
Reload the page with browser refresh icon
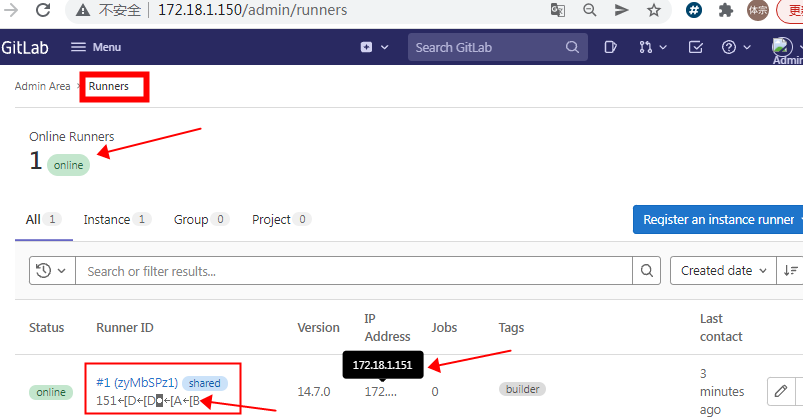[x=43, y=10]
